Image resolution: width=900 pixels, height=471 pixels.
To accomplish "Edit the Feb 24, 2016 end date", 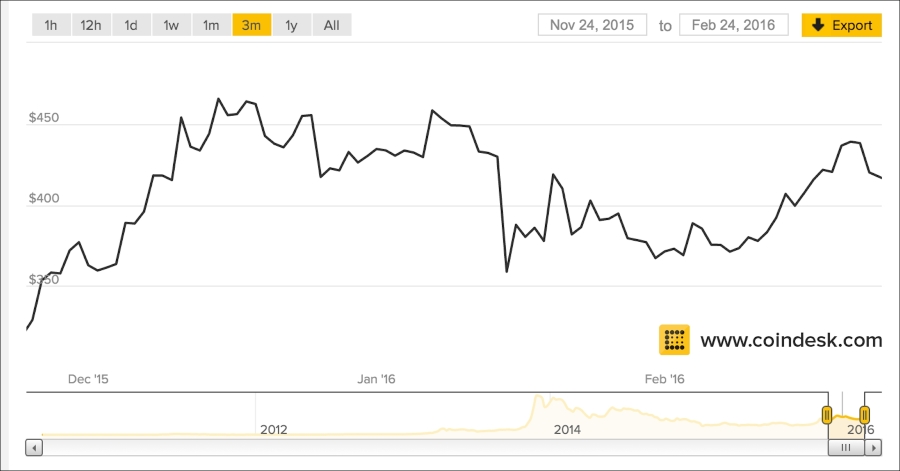I will point(734,25).
